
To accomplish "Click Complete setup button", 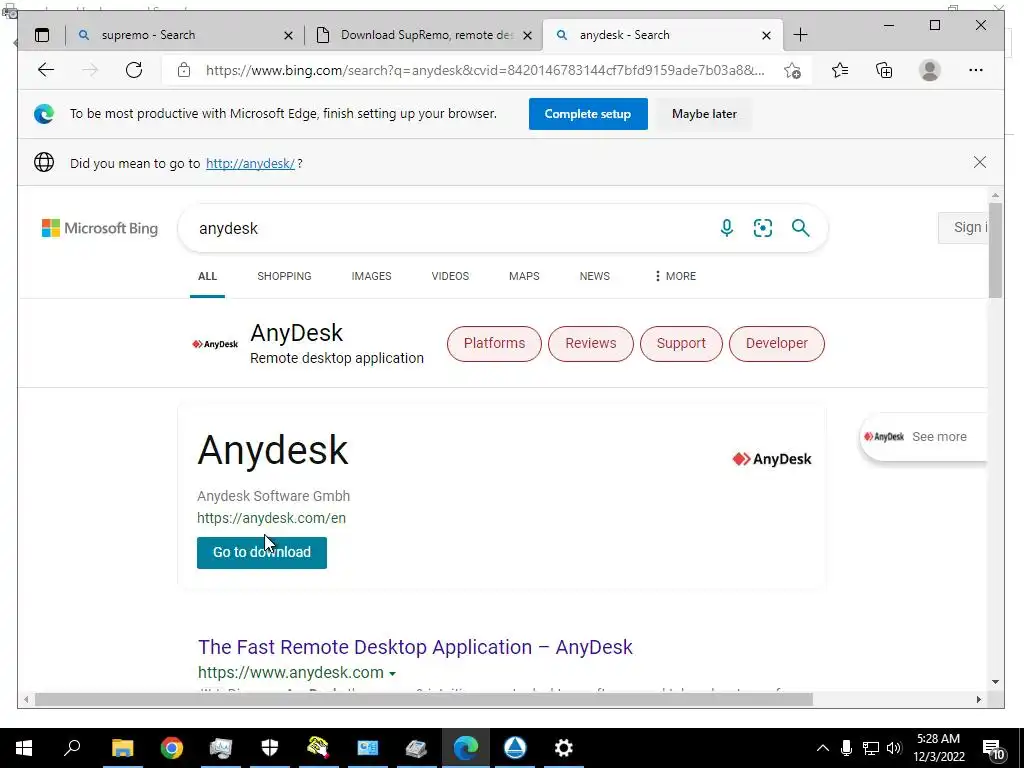I will (588, 114).
